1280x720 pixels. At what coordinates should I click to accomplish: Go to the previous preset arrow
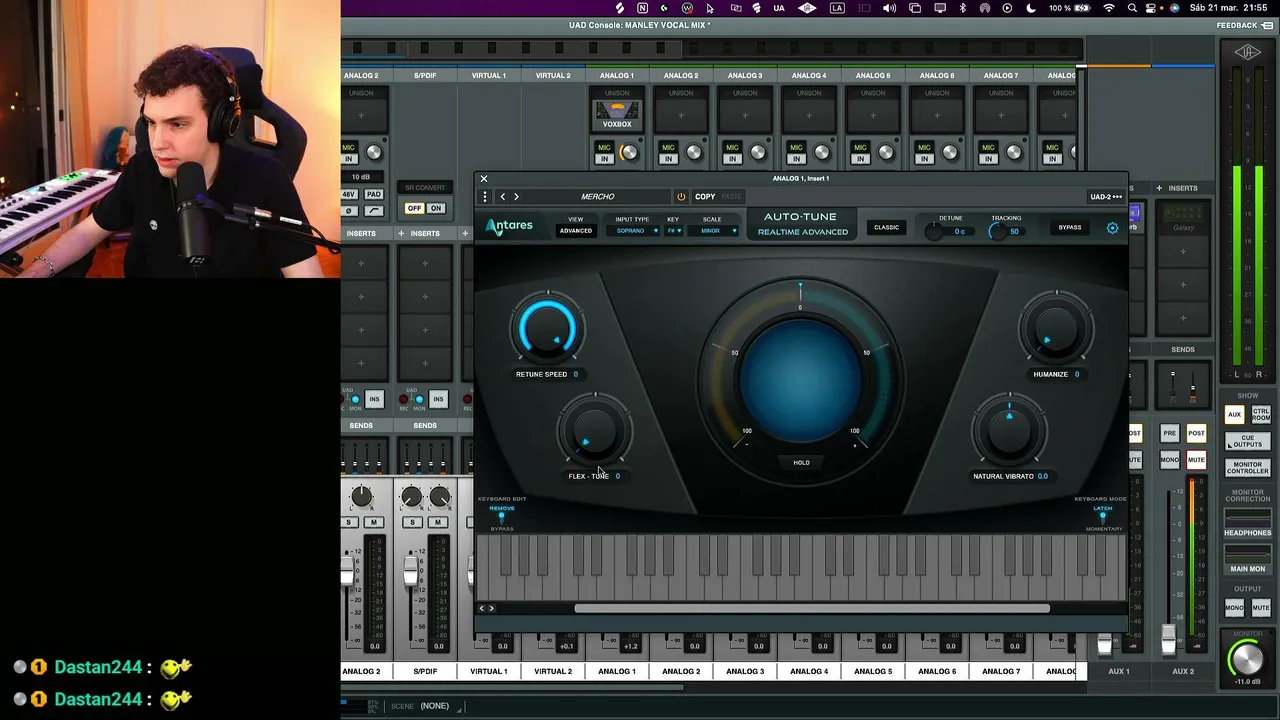click(503, 197)
